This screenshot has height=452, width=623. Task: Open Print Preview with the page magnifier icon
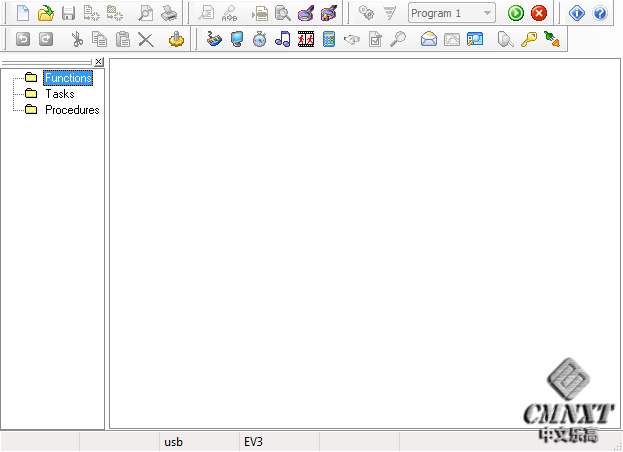tap(145, 13)
